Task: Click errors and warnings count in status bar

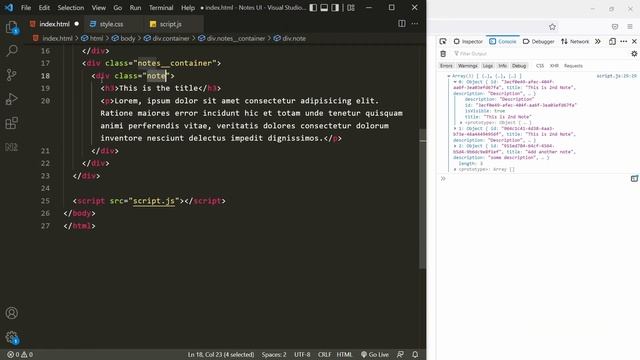Action: (x=20, y=355)
